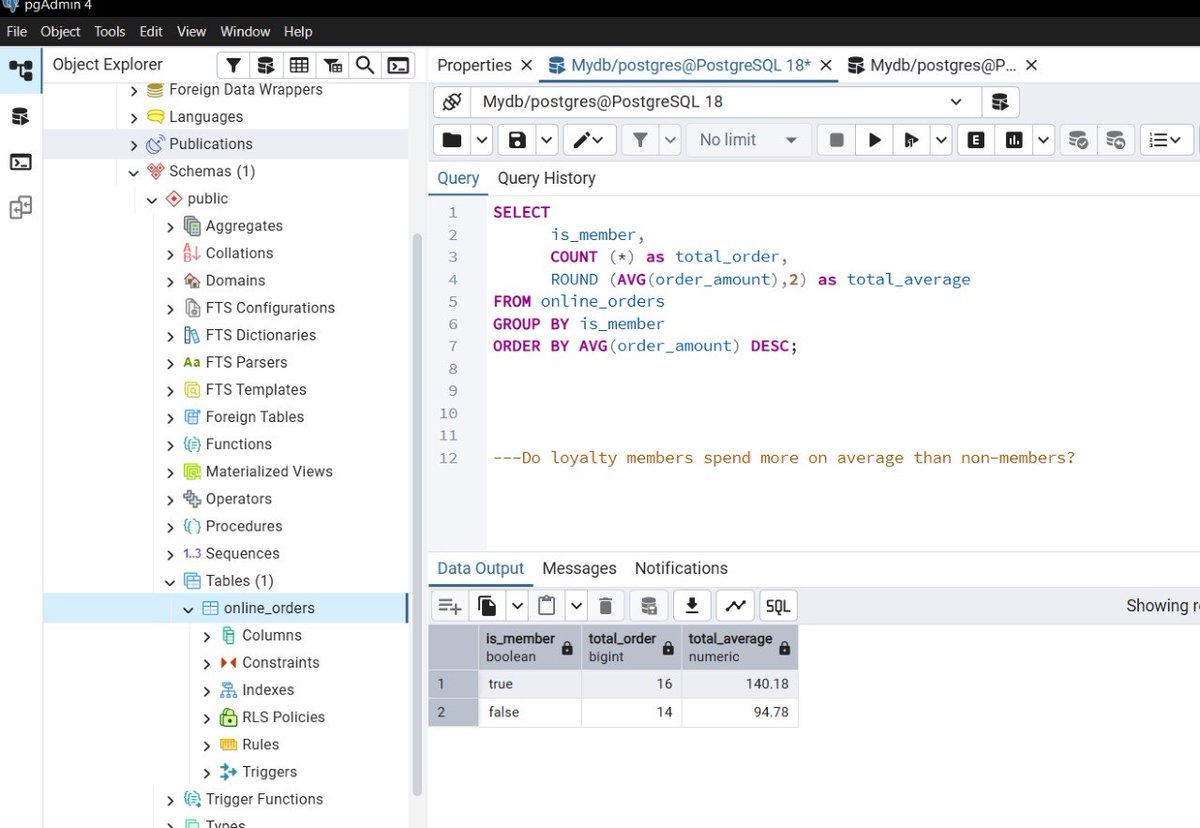1200x828 pixels.
Task: Click the Graph Visualiser icon
Action: pos(735,605)
